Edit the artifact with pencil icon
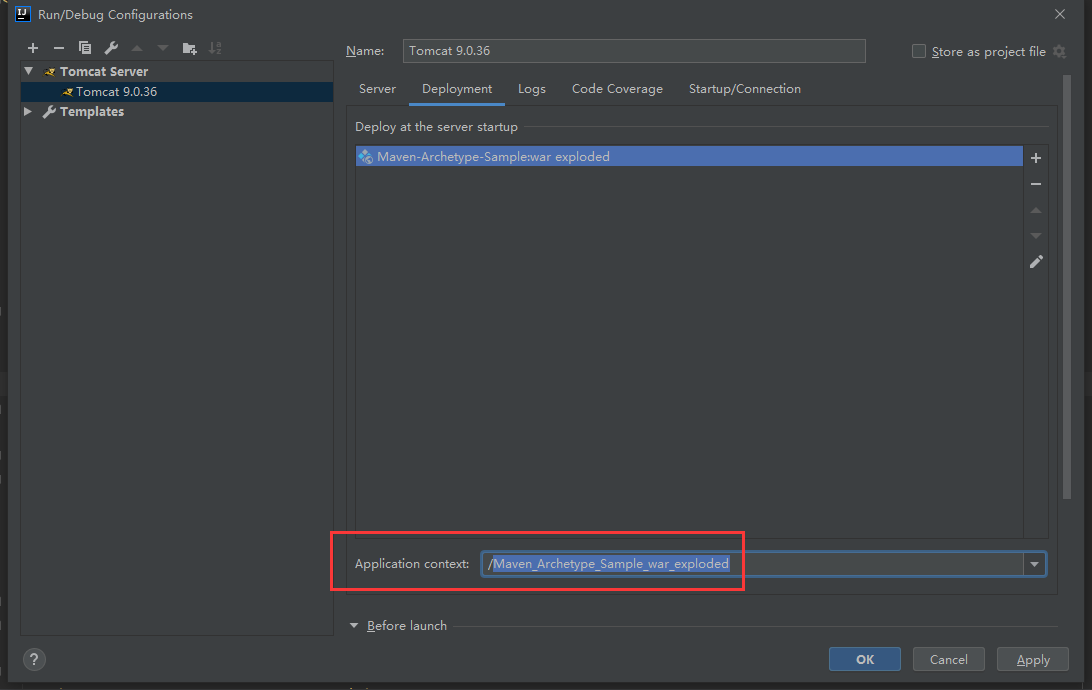 click(1036, 262)
